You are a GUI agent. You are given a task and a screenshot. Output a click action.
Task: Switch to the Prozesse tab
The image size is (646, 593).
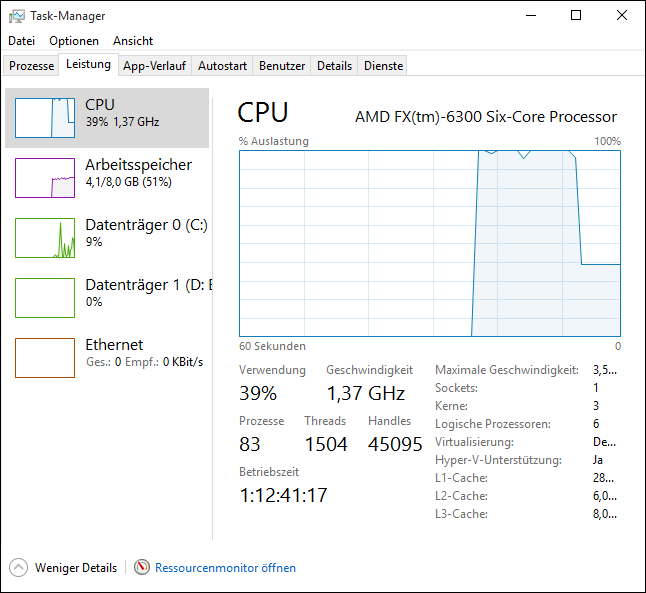click(31, 66)
